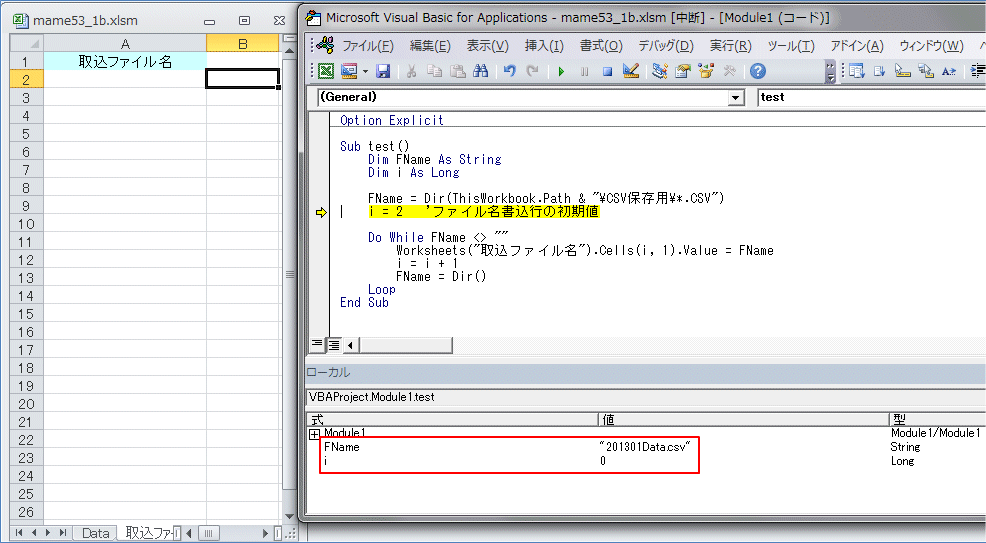Select cell A1 取込ファイル名
Viewport: 986px width, 543px height.
click(x=125, y=61)
